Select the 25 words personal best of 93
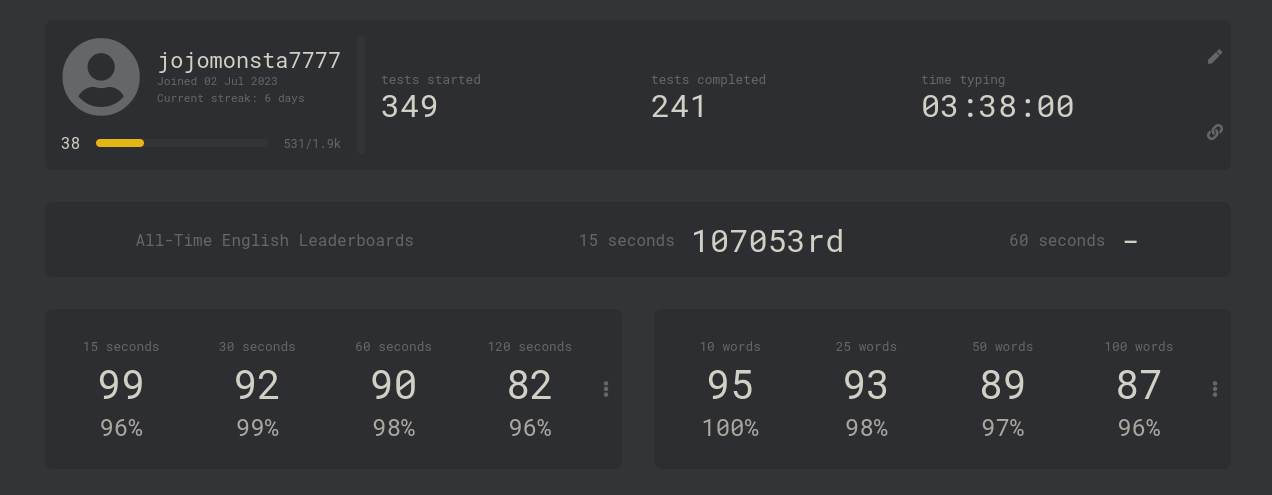1272x495 pixels. 866,385
